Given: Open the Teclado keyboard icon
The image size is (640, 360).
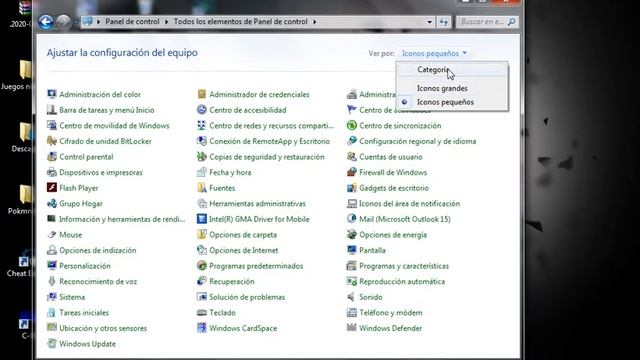Looking at the screenshot, I should pyautogui.click(x=202, y=313).
